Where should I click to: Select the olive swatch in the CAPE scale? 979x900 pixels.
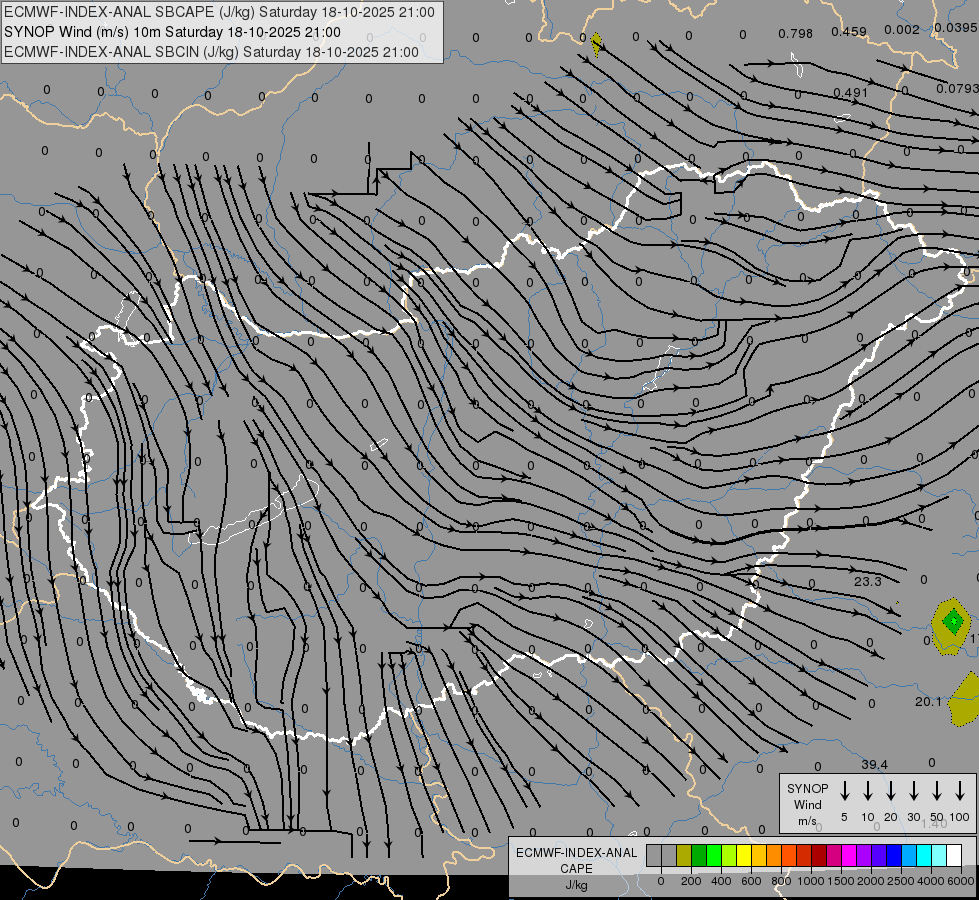tap(684, 855)
